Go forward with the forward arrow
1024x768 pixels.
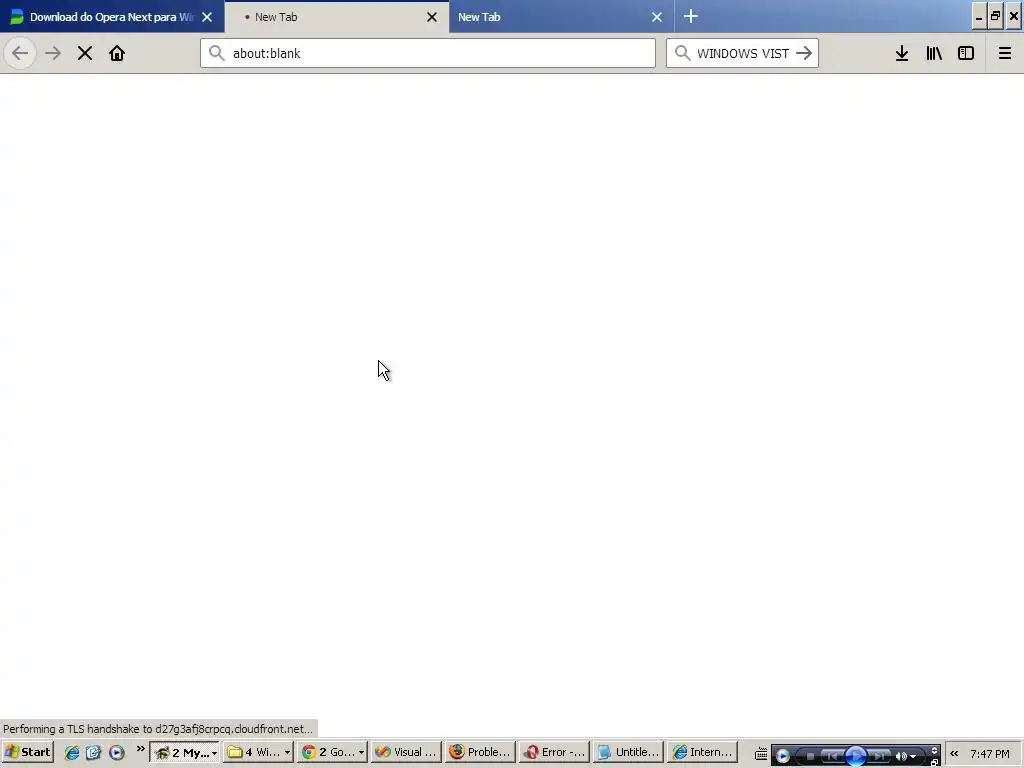53,53
